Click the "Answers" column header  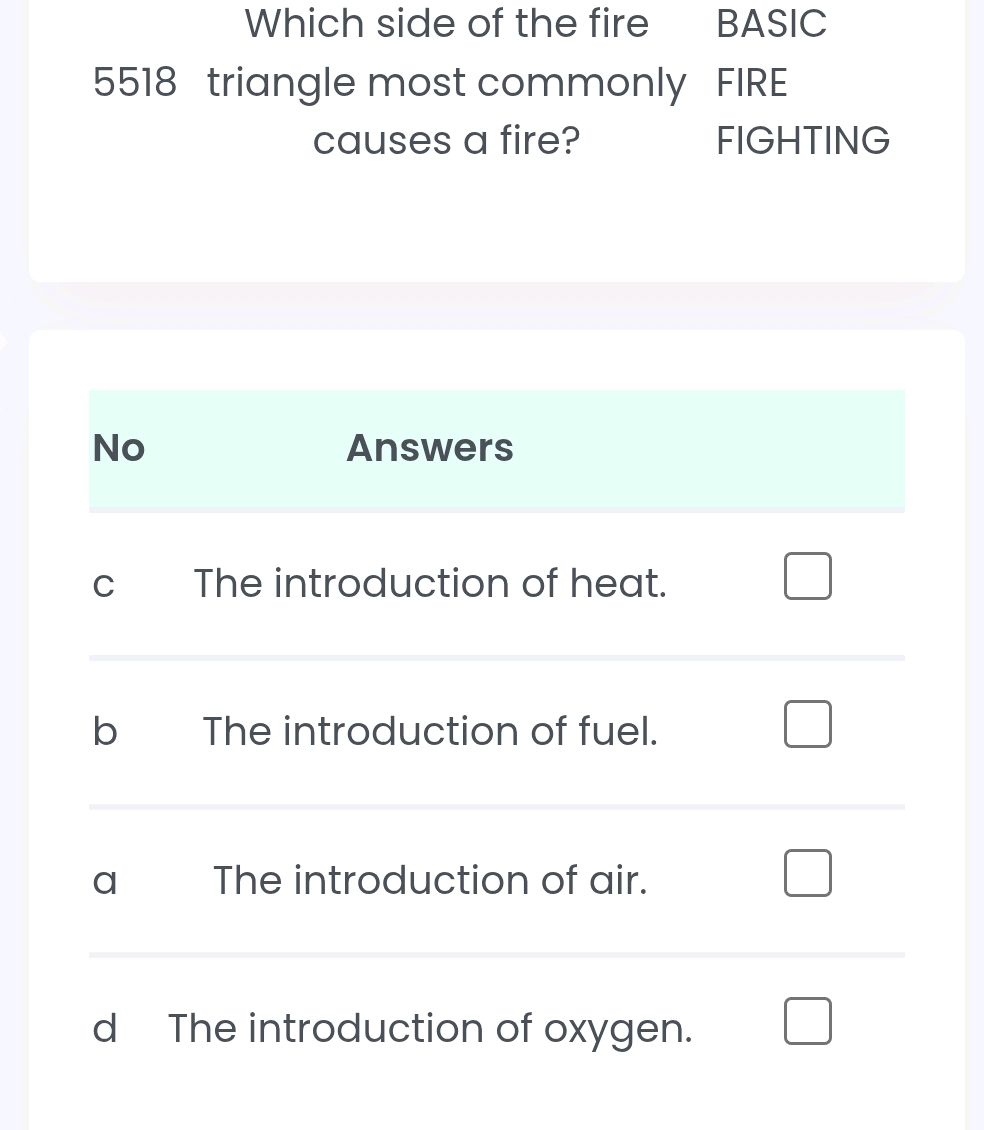click(429, 447)
